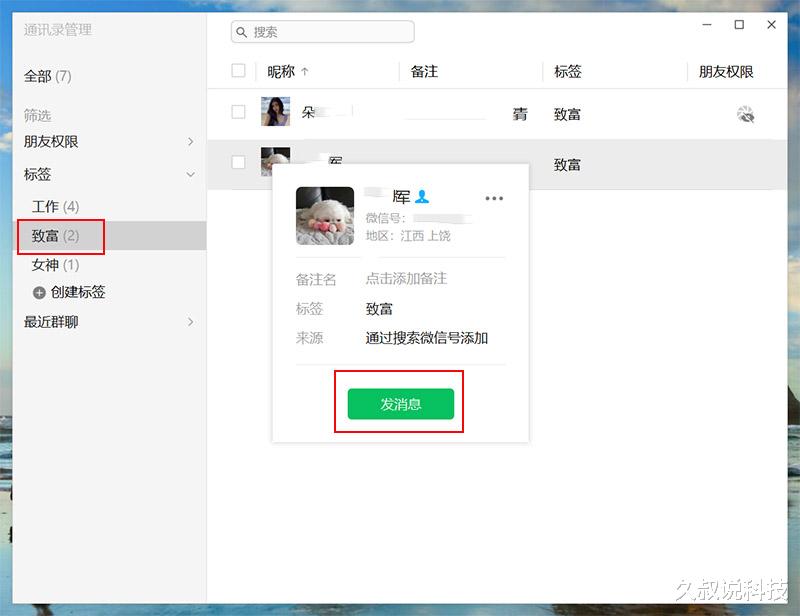Click the magnifier icon in the search box
800x616 pixels.
(242, 31)
